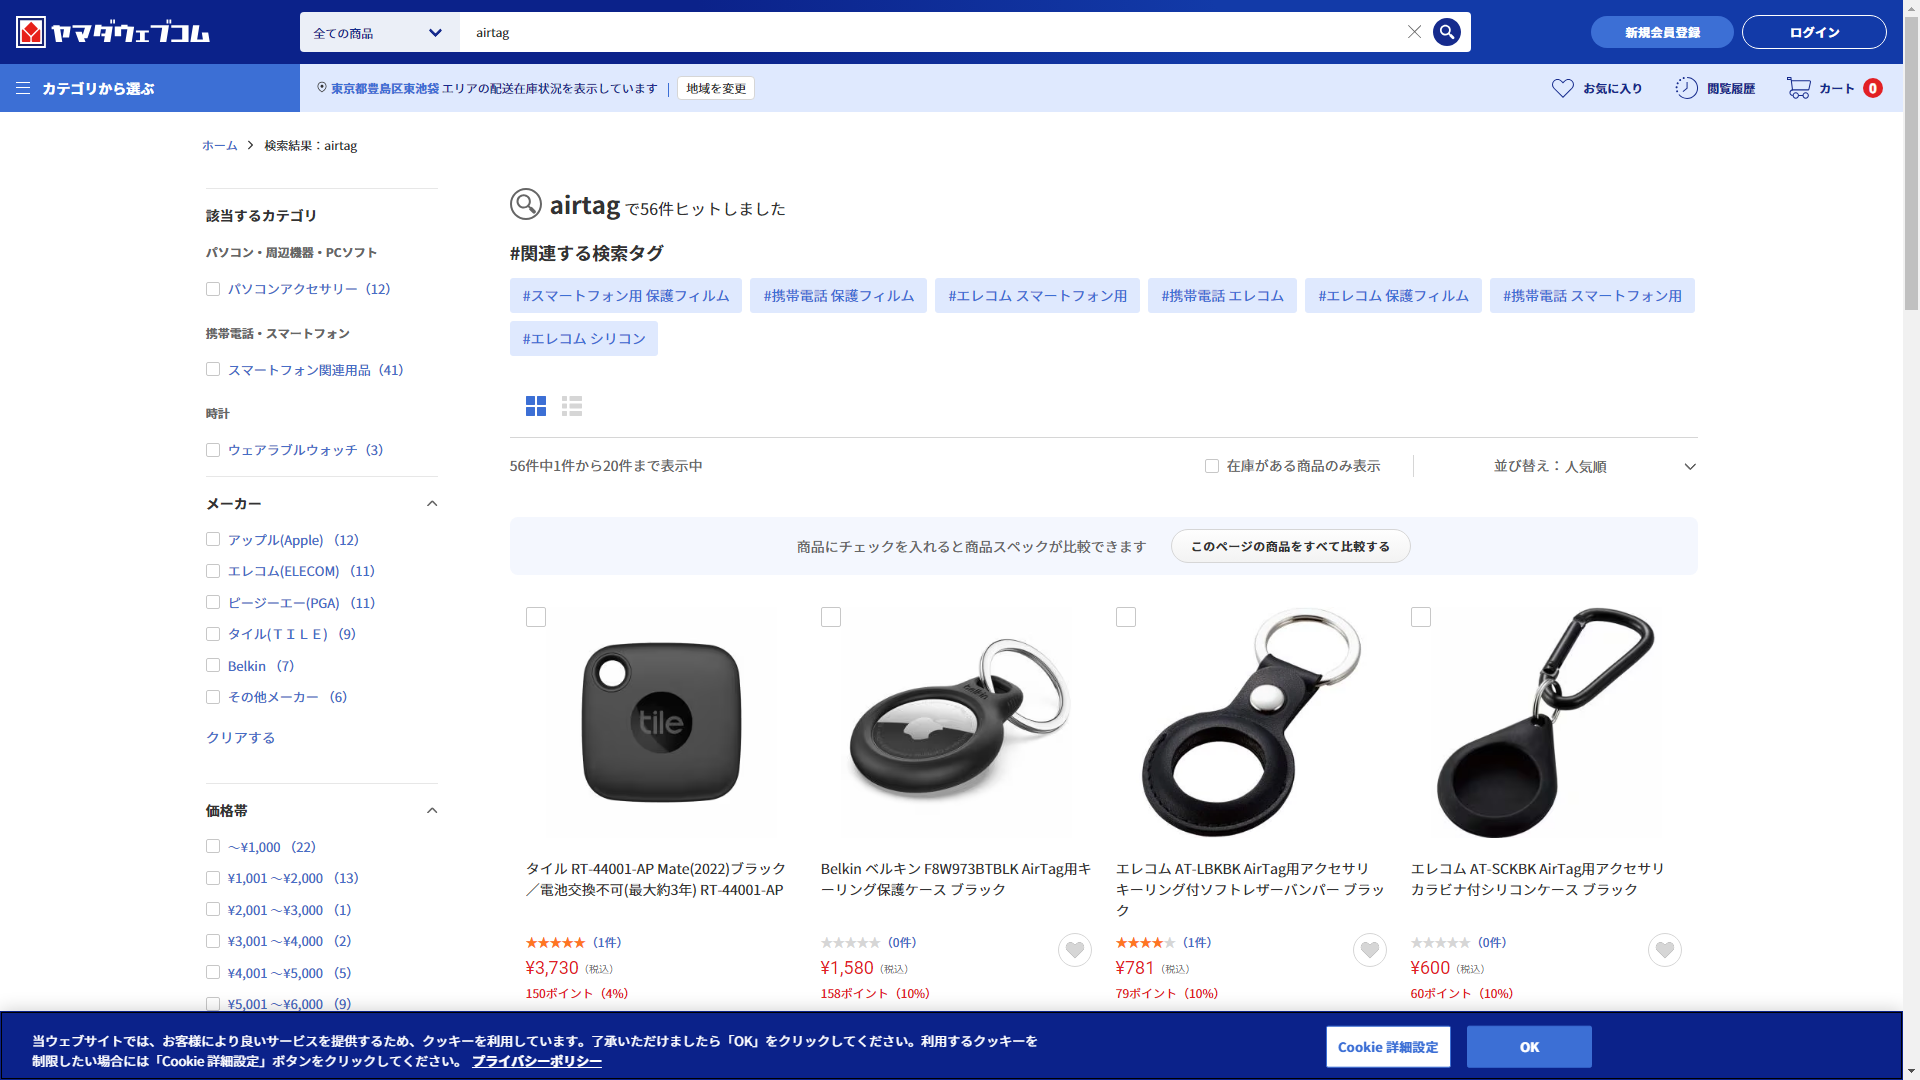
Task: Favorite the Belkin AirTag case heart
Action: (1075, 950)
